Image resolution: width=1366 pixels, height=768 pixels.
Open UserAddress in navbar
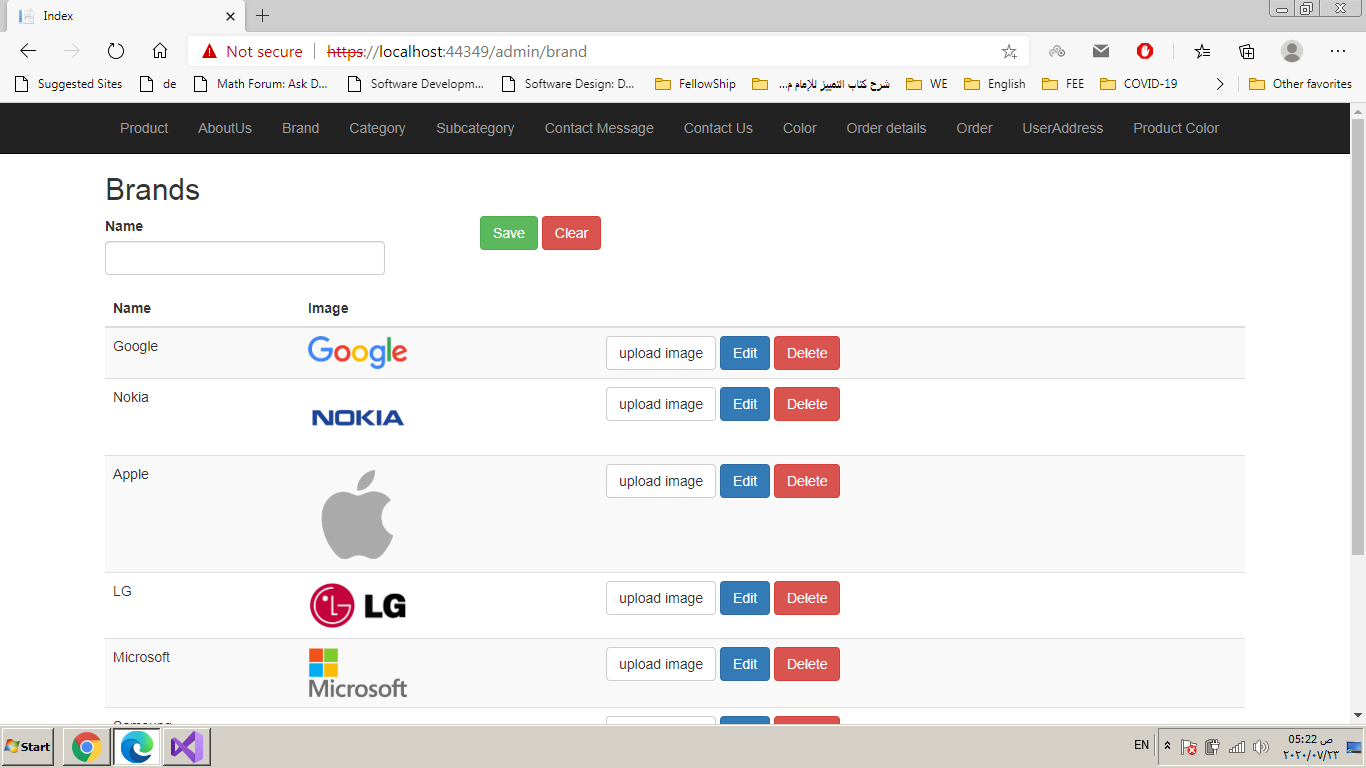(1062, 128)
